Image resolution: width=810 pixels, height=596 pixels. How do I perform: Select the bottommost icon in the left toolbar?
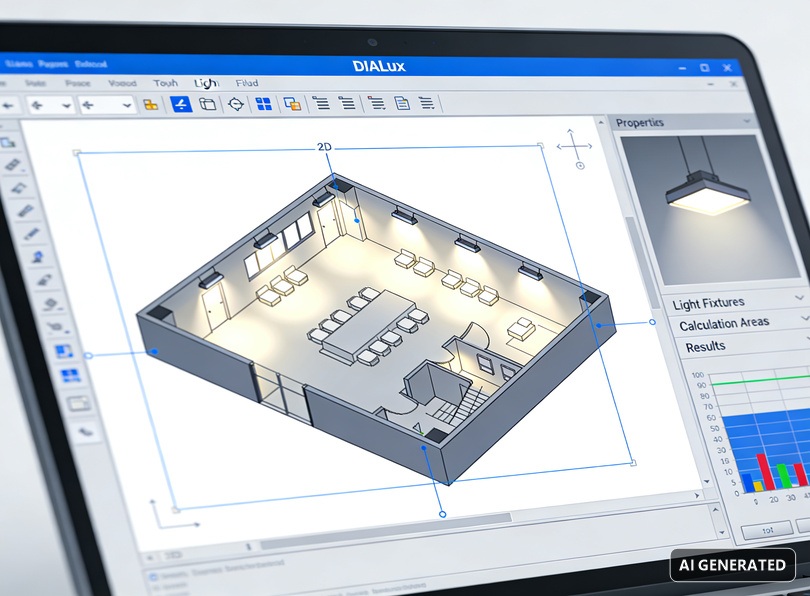tap(86, 430)
